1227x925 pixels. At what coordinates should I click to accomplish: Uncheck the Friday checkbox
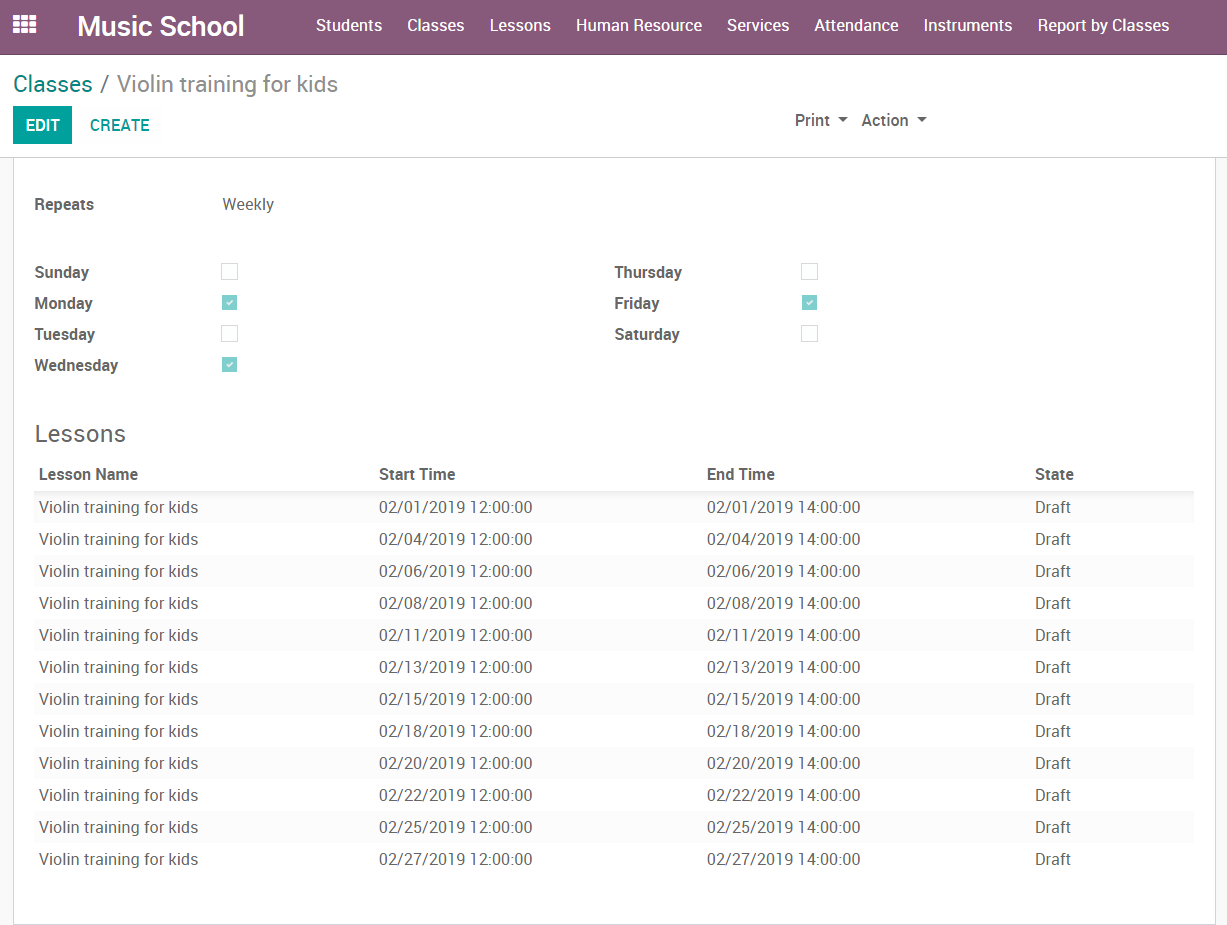click(810, 303)
